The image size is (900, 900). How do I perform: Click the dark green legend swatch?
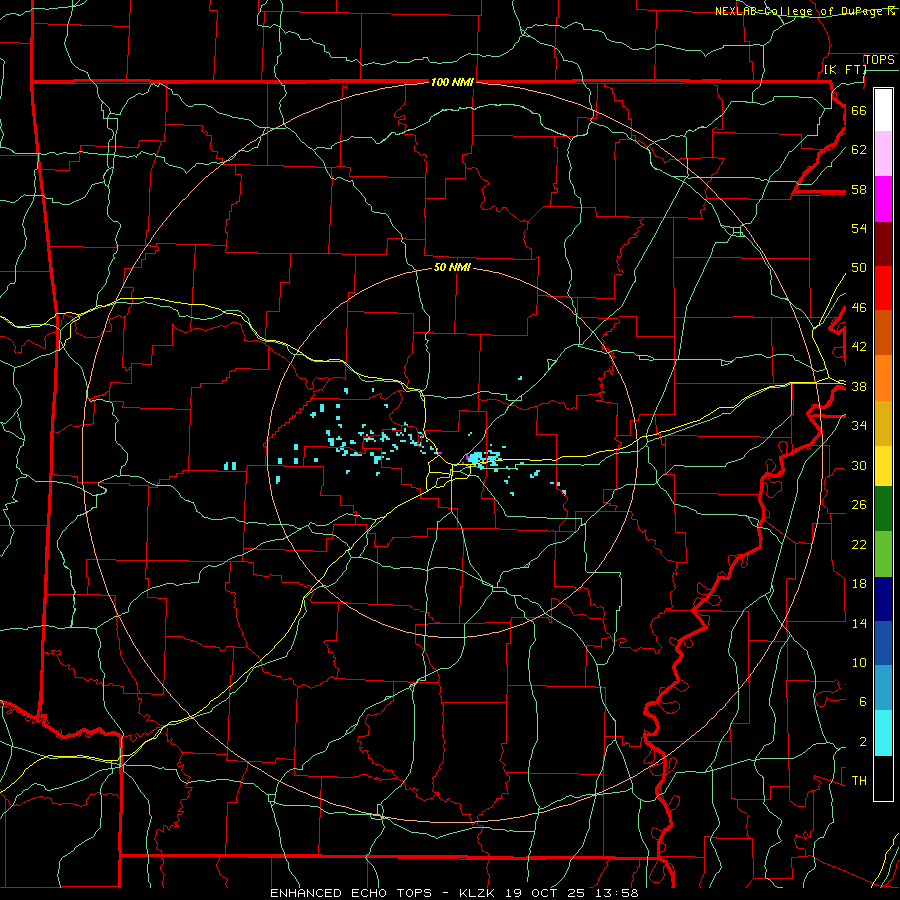click(883, 509)
